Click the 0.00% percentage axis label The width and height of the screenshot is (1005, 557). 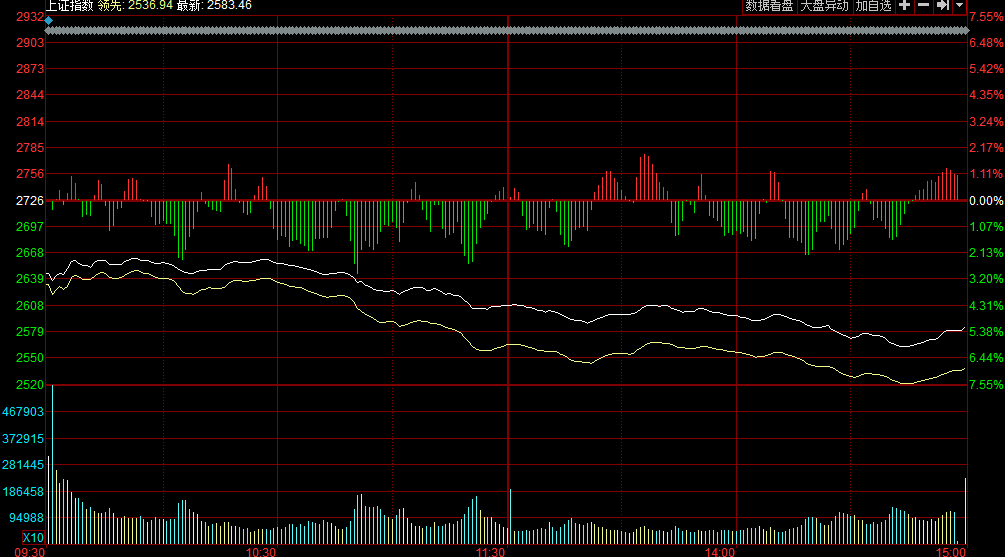tap(986, 201)
